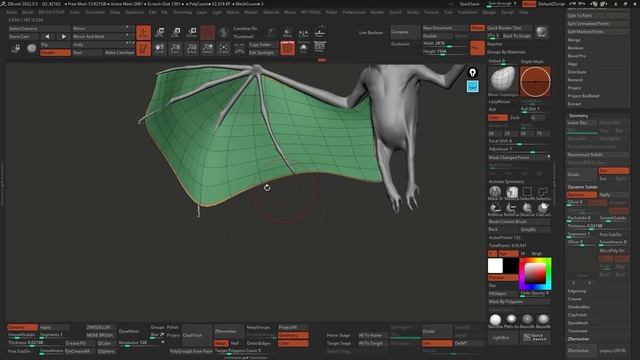Click the AAHalf view icon

(x=207, y=49)
